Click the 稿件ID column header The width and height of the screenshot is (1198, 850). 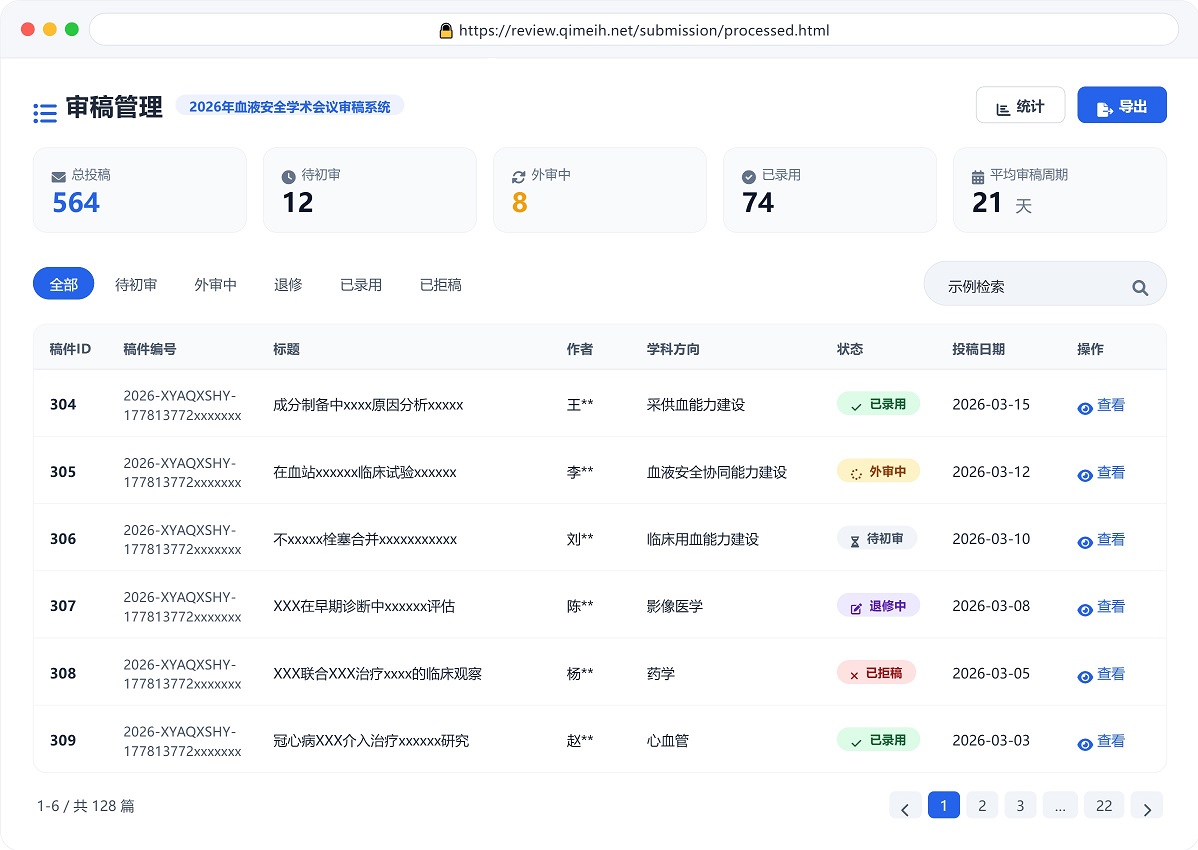point(70,349)
